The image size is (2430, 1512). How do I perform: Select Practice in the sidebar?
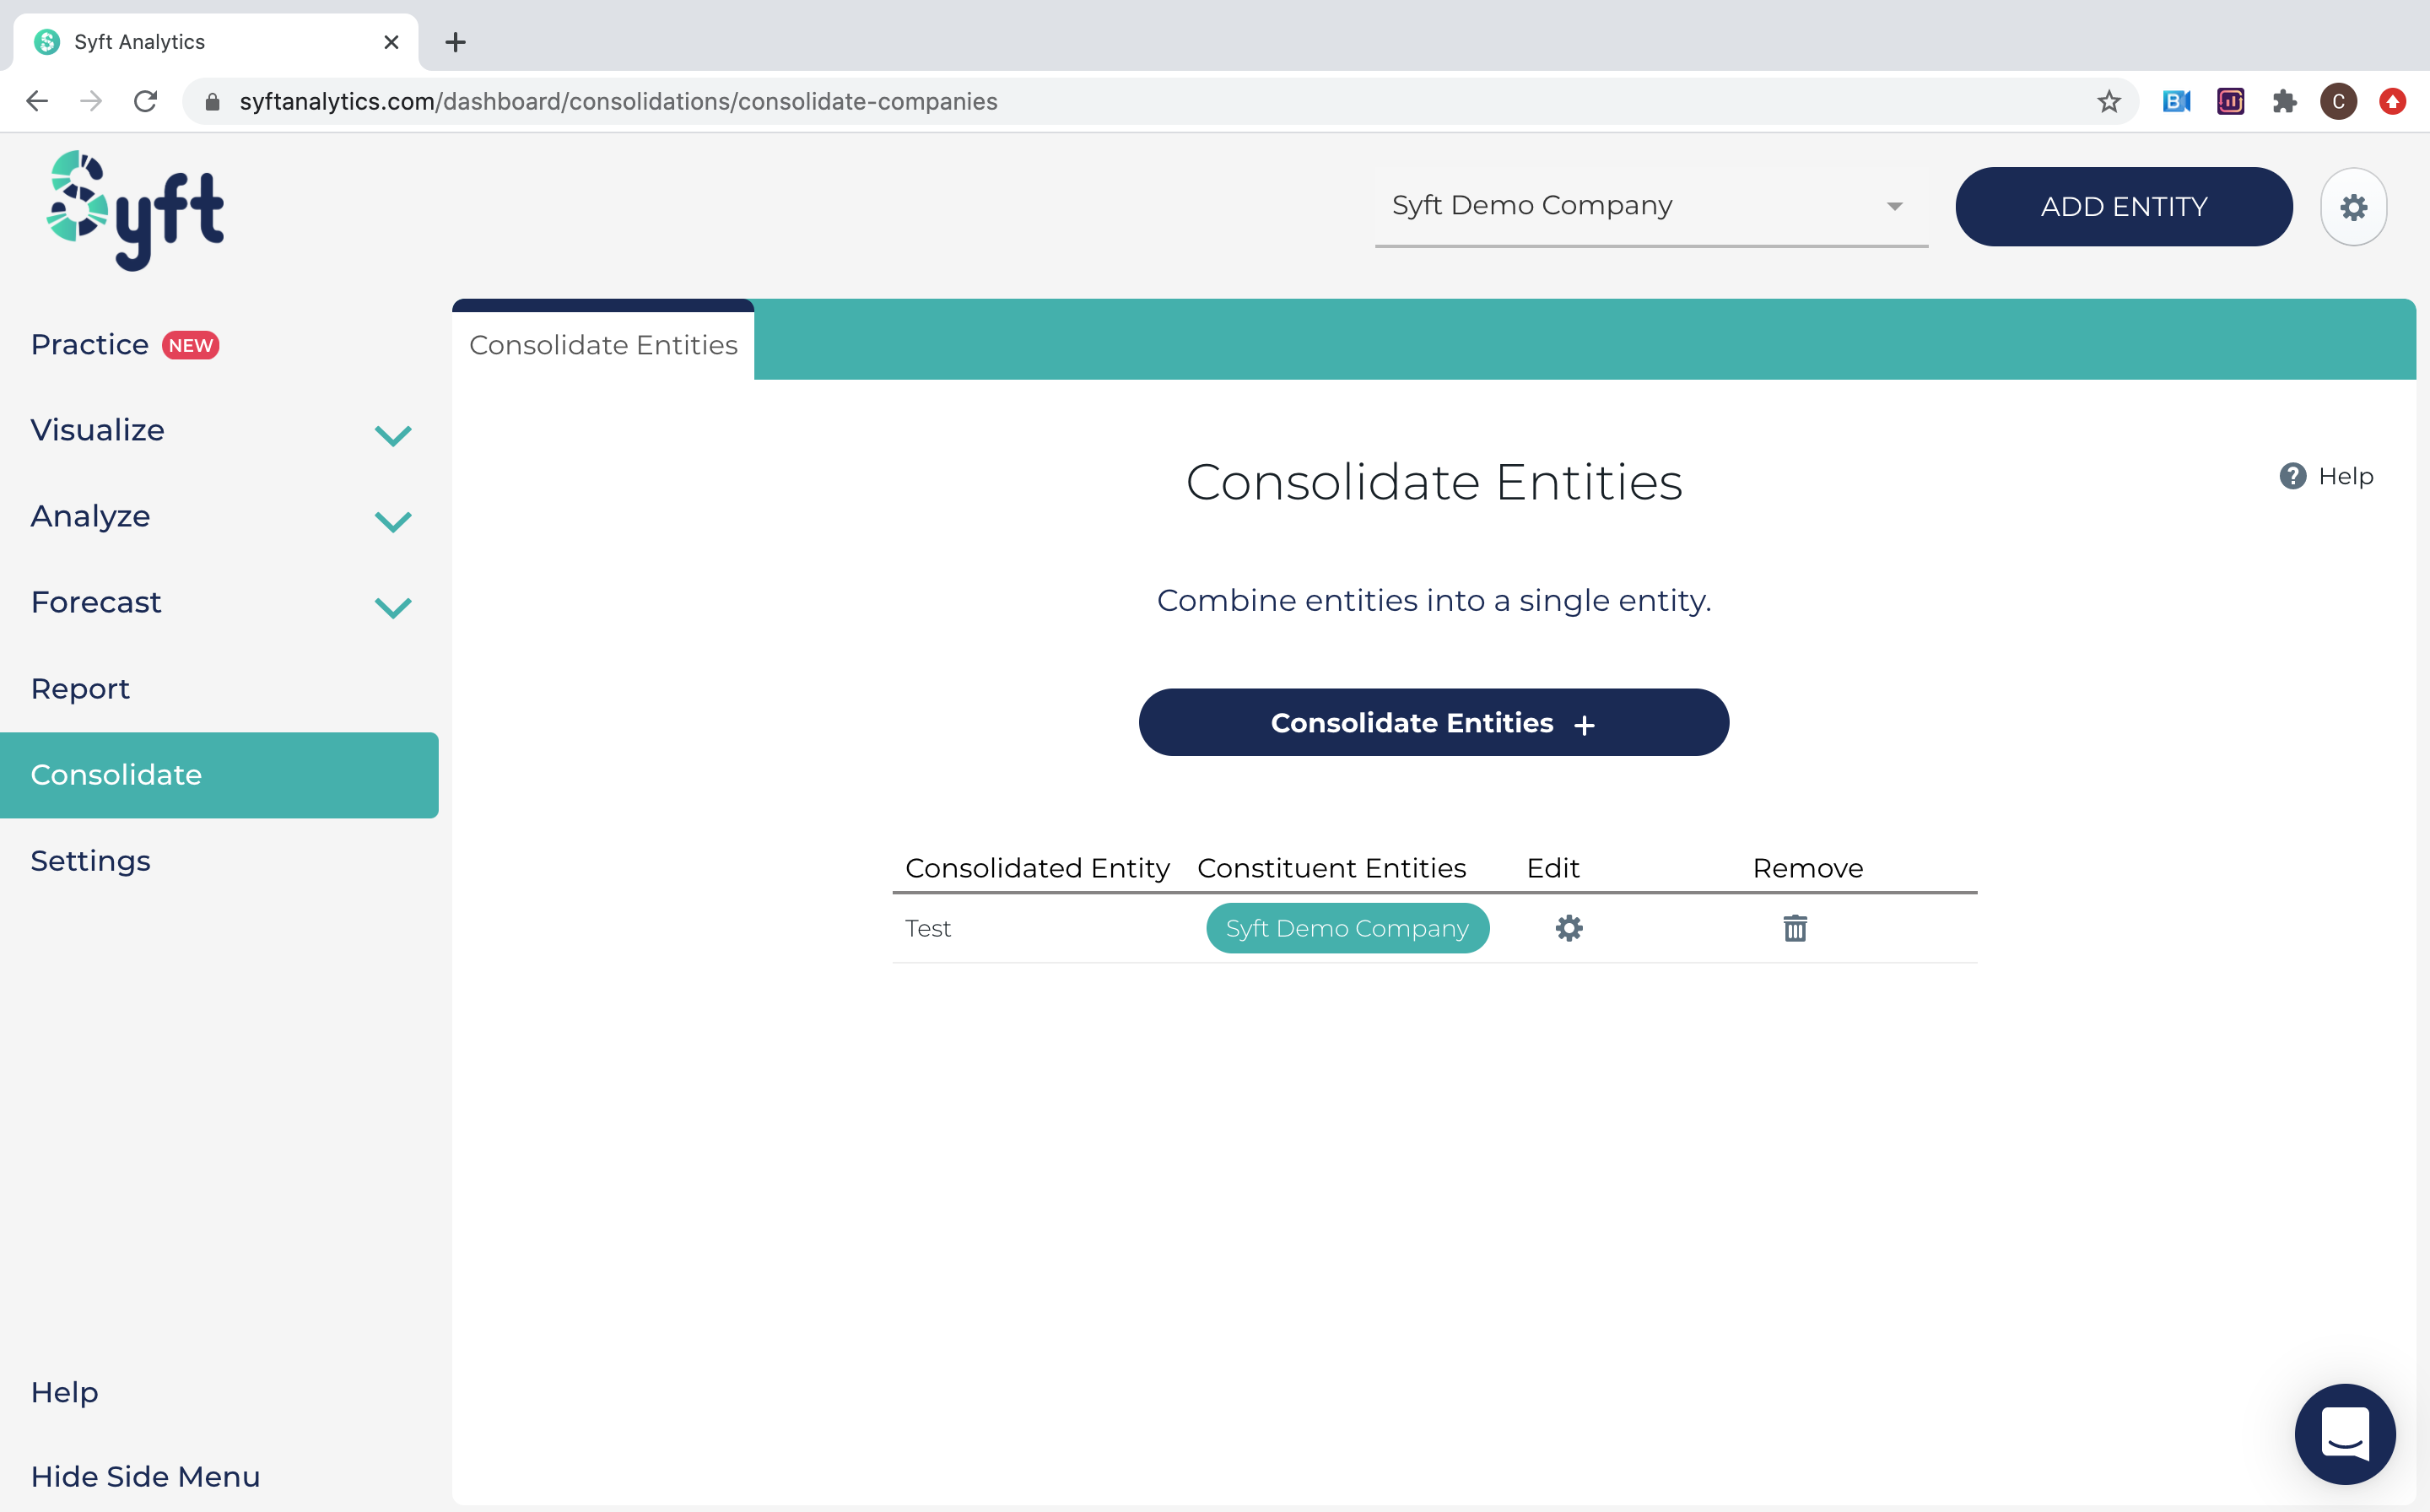[x=89, y=344]
